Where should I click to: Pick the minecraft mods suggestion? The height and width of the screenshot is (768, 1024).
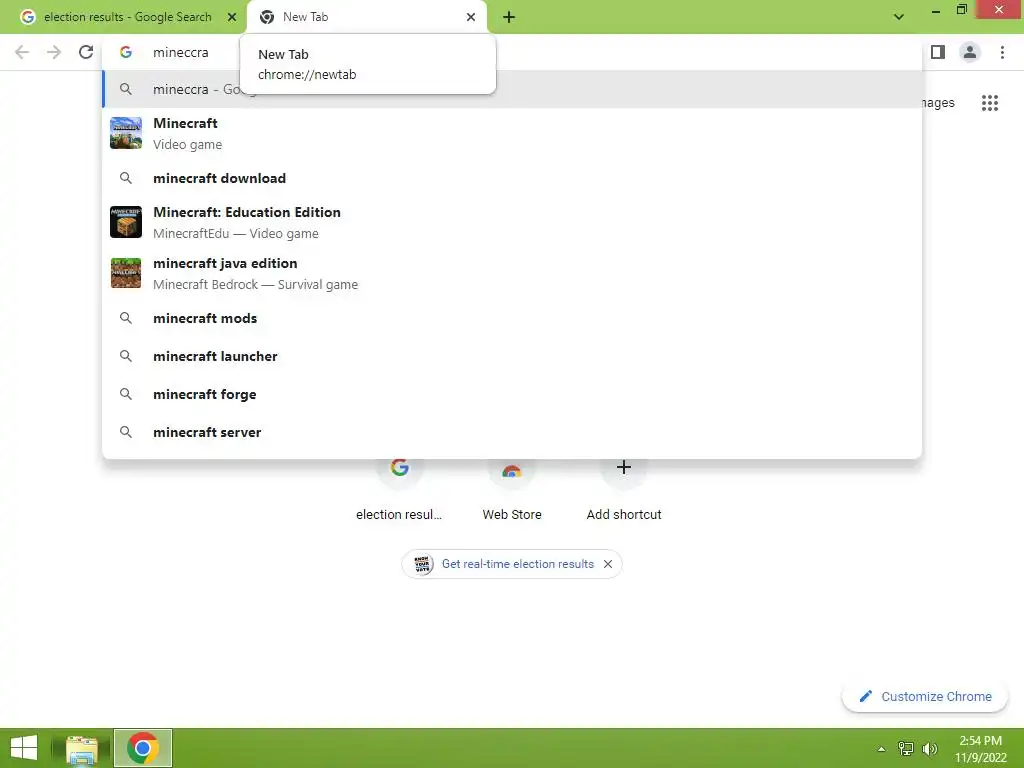pyautogui.click(x=512, y=318)
